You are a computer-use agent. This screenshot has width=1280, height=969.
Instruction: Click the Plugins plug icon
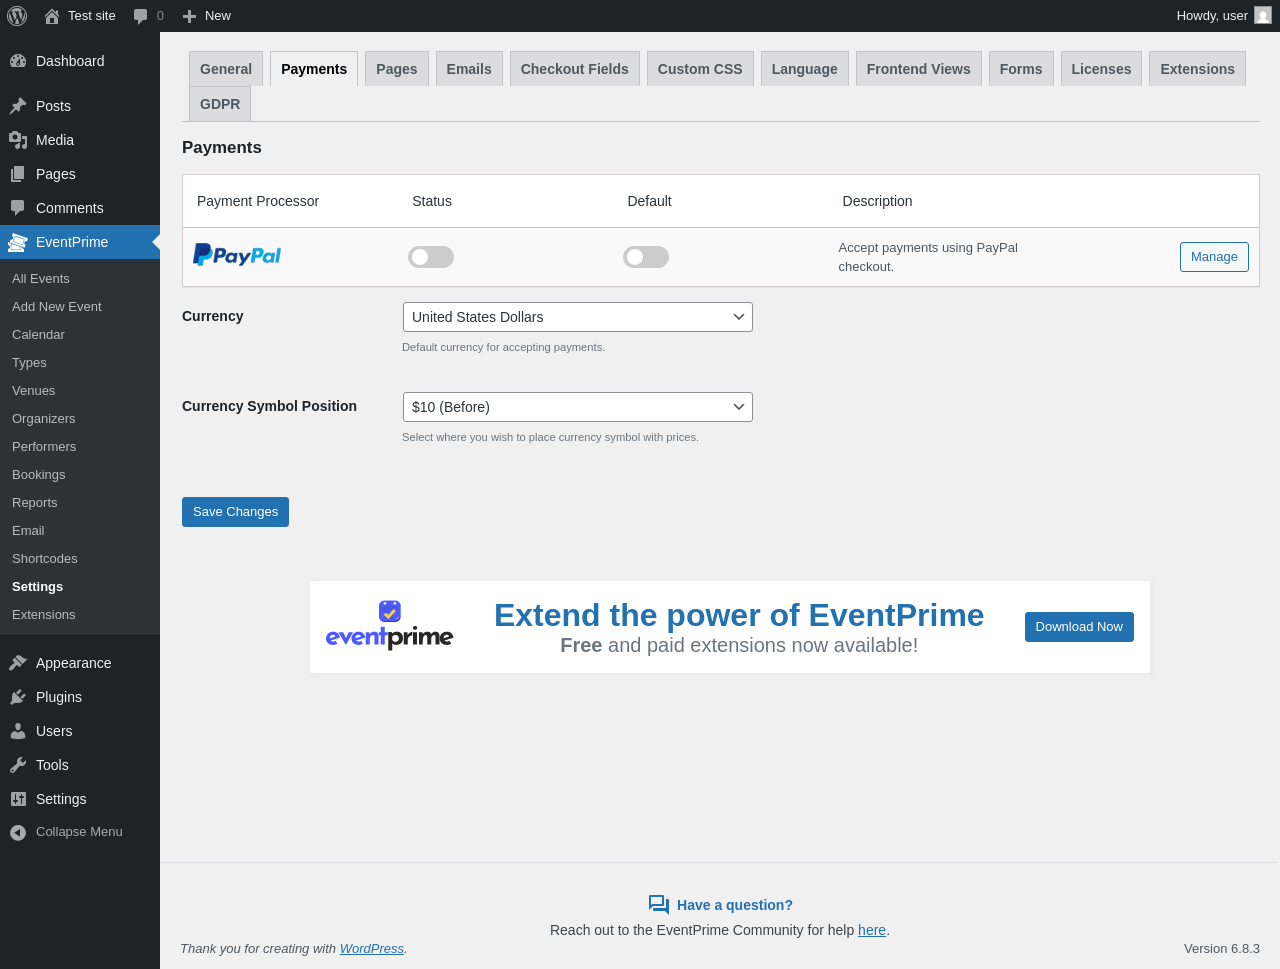18,697
